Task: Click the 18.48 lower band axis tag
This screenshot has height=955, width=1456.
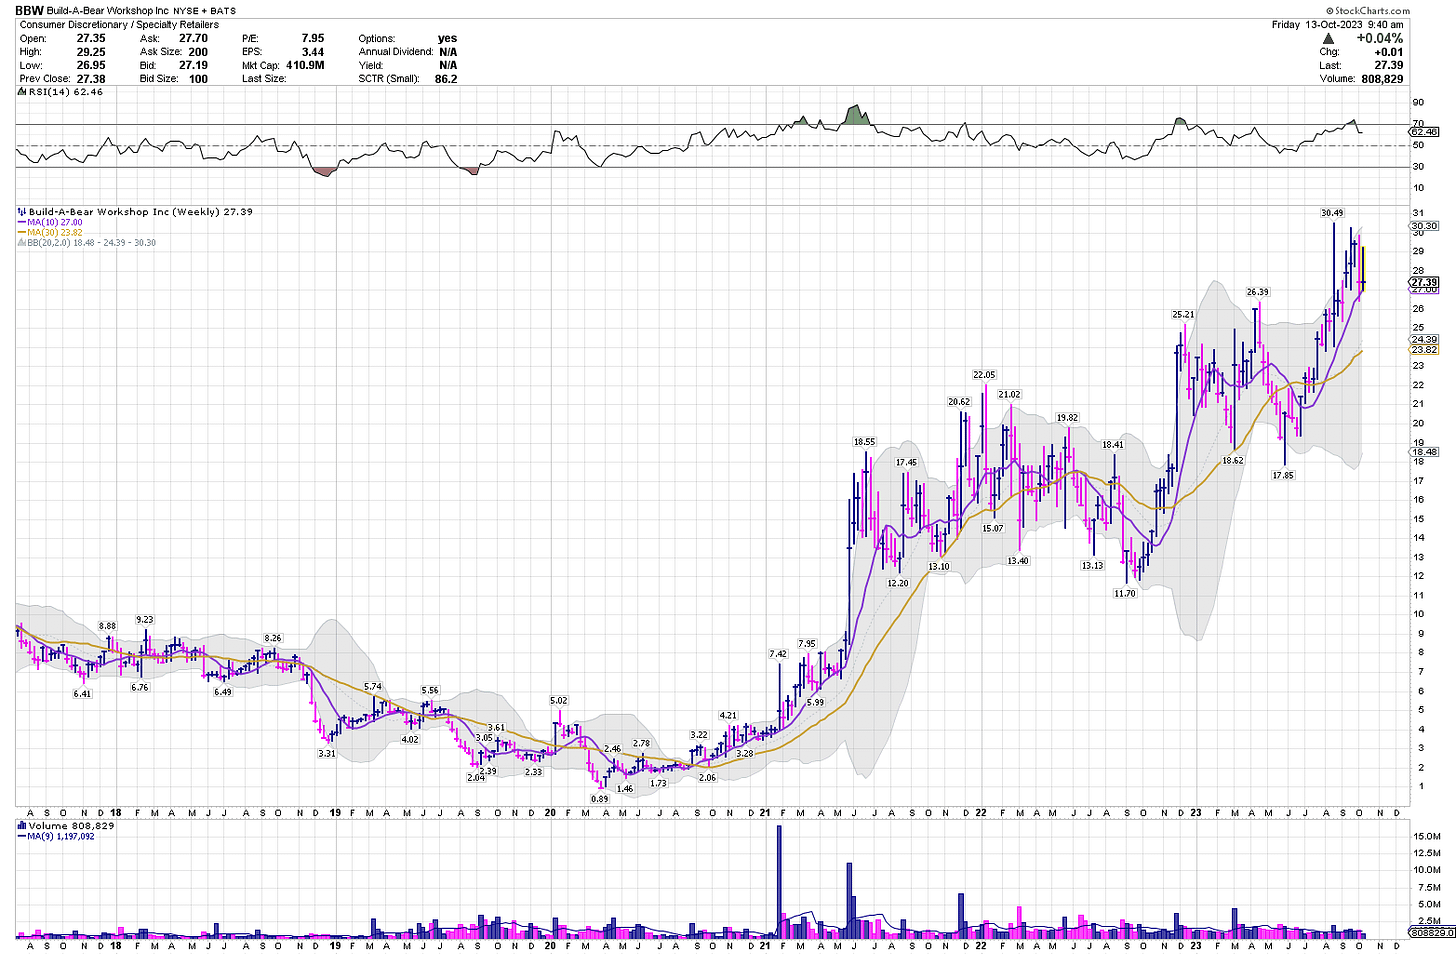Action: pyautogui.click(x=1424, y=452)
